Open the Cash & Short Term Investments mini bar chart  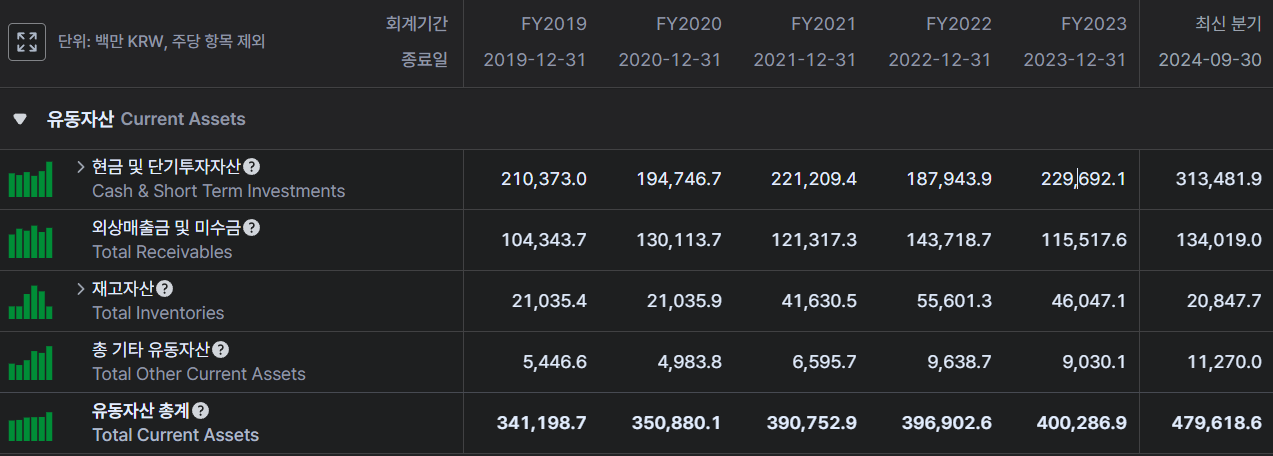point(30,180)
